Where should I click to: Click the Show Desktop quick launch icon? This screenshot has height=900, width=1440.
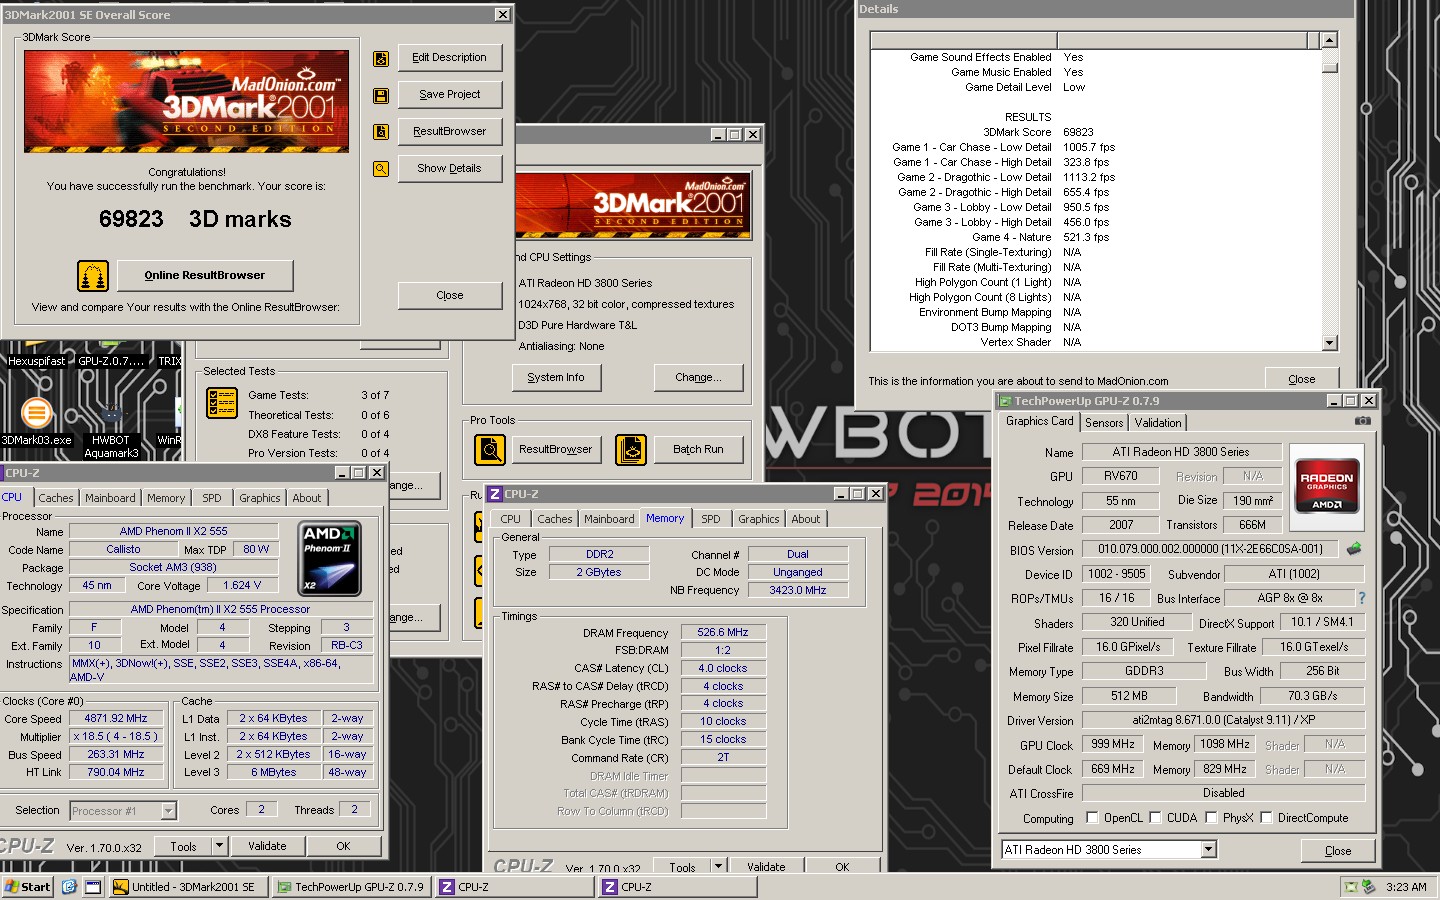click(x=93, y=887)
